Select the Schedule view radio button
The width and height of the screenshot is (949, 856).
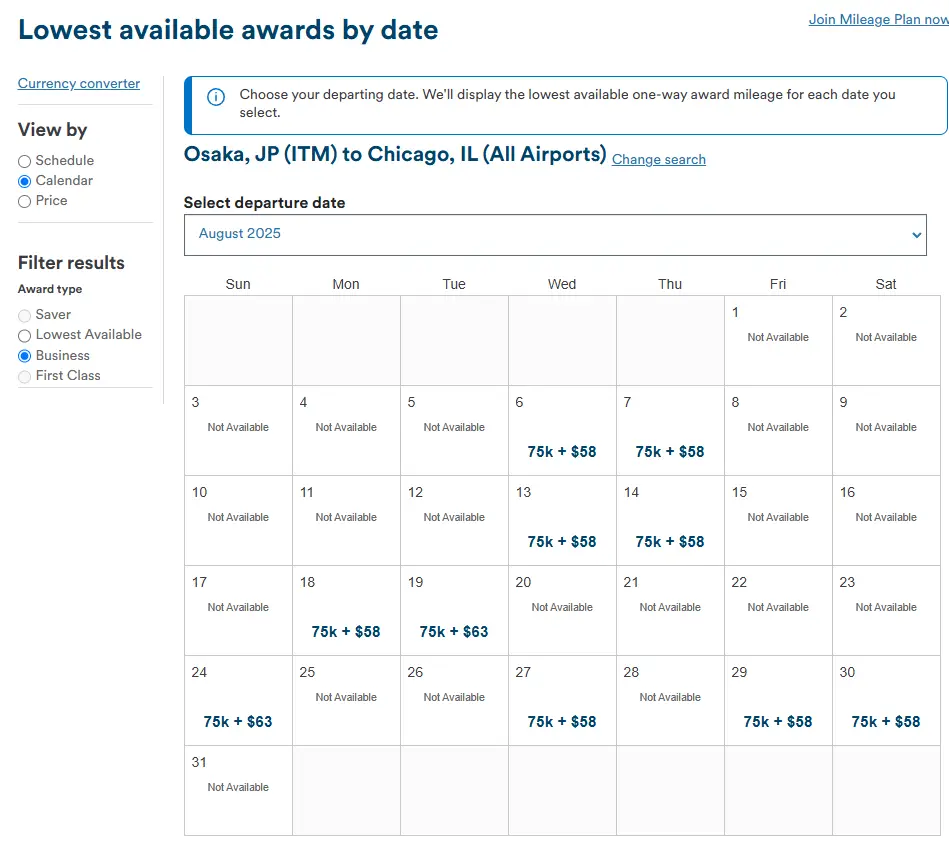point(24,161)
